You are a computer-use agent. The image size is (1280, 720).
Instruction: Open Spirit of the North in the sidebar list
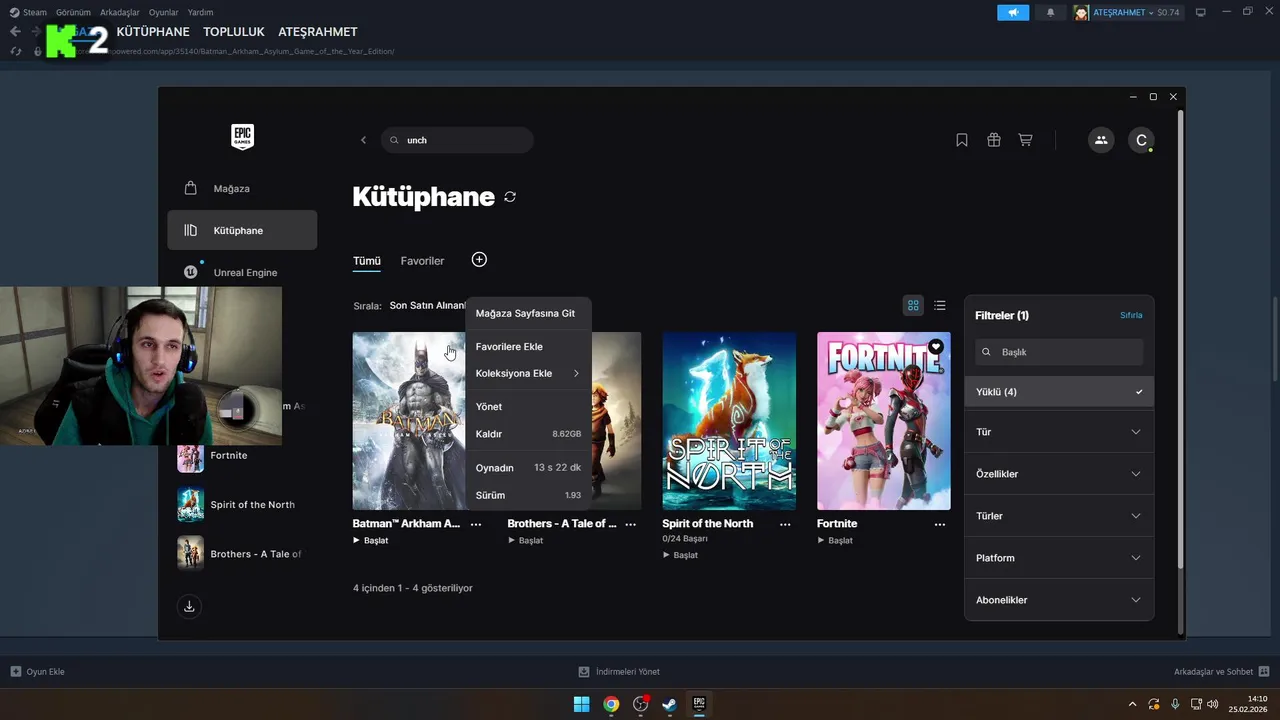point(242,505)
